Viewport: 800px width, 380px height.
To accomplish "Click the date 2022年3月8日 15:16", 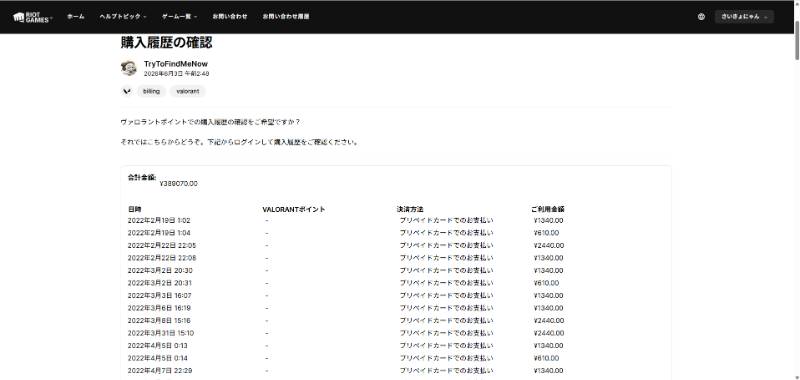I will click(159, 320).
